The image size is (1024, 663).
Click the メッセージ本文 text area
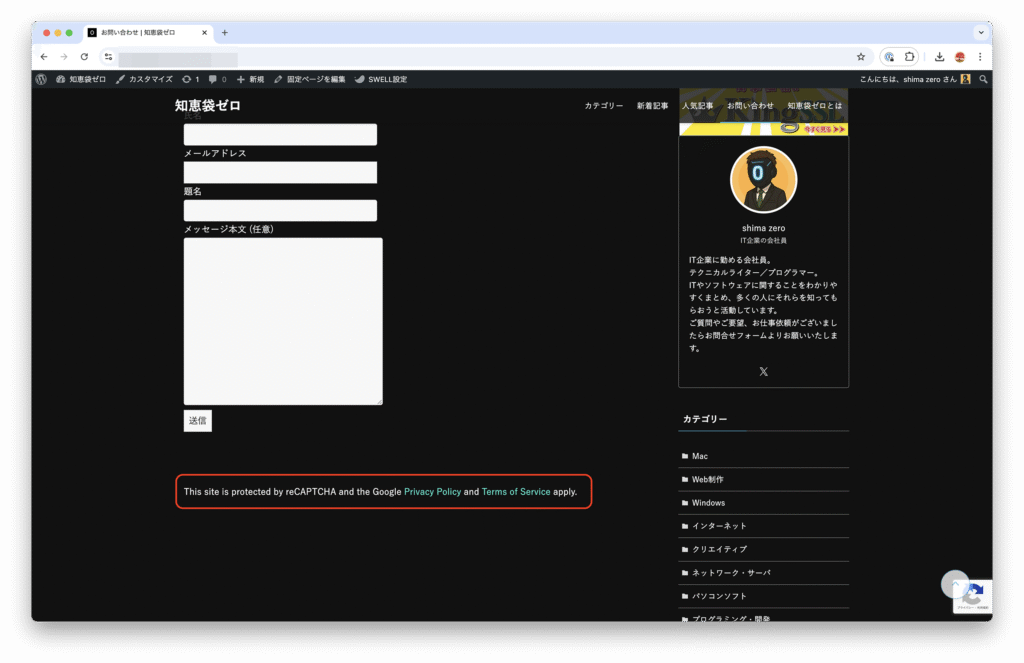click(x=283, y=321)
